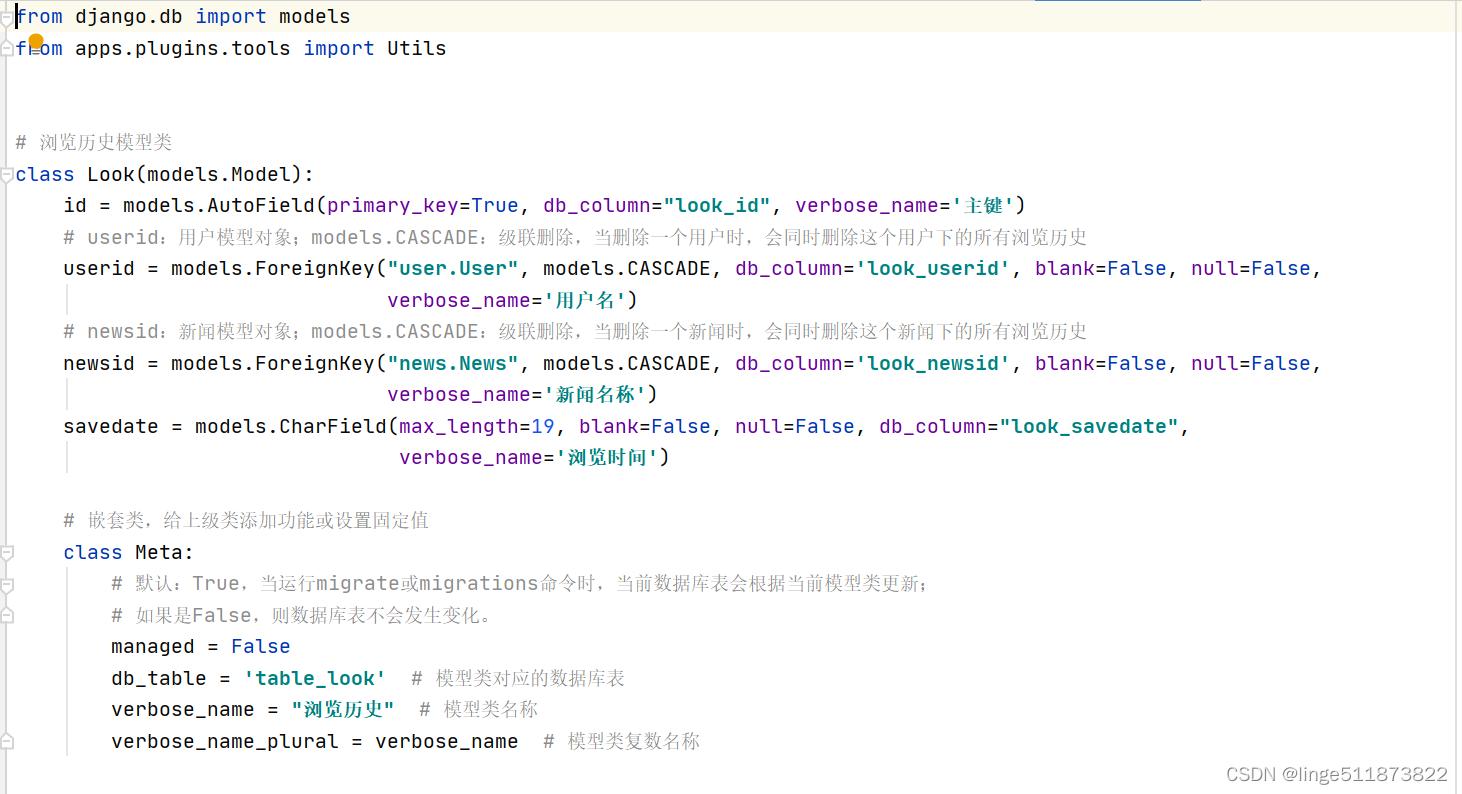Click the number 19 in max_length
Image resolution: width=1462 pixels, height=794 pixels.
543,426
